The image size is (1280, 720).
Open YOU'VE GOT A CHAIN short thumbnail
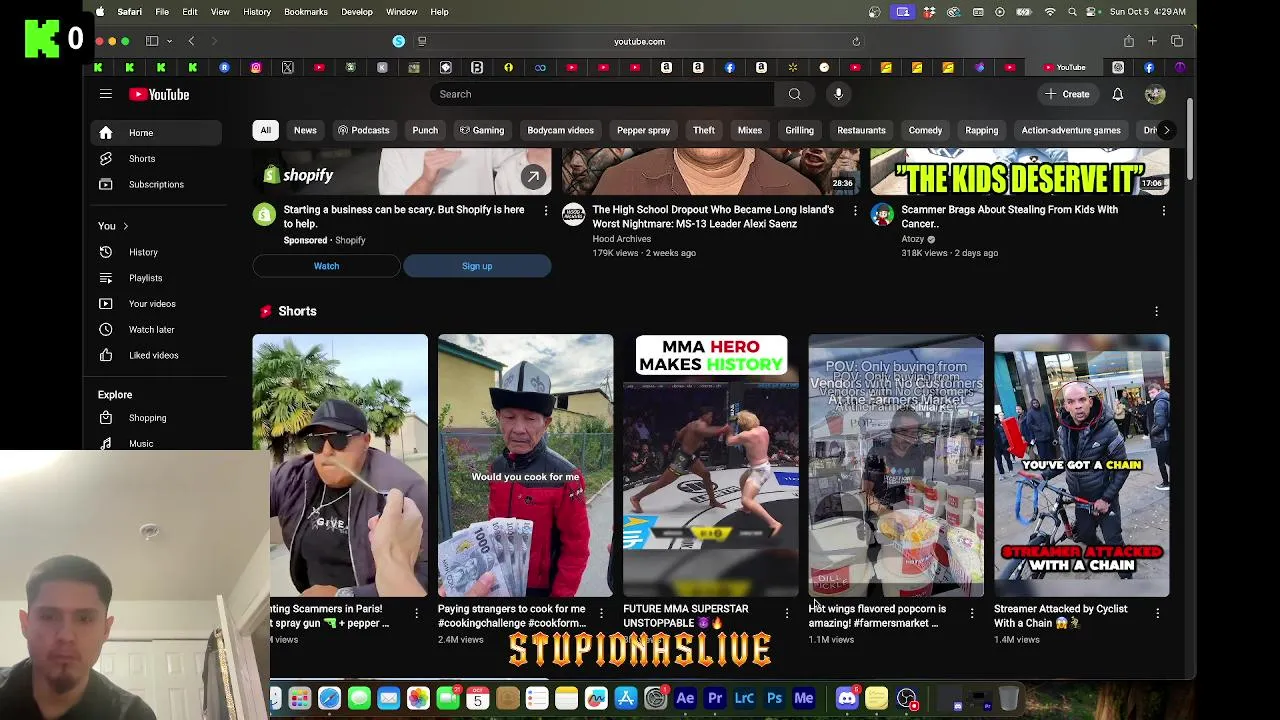coord(1081,466)
